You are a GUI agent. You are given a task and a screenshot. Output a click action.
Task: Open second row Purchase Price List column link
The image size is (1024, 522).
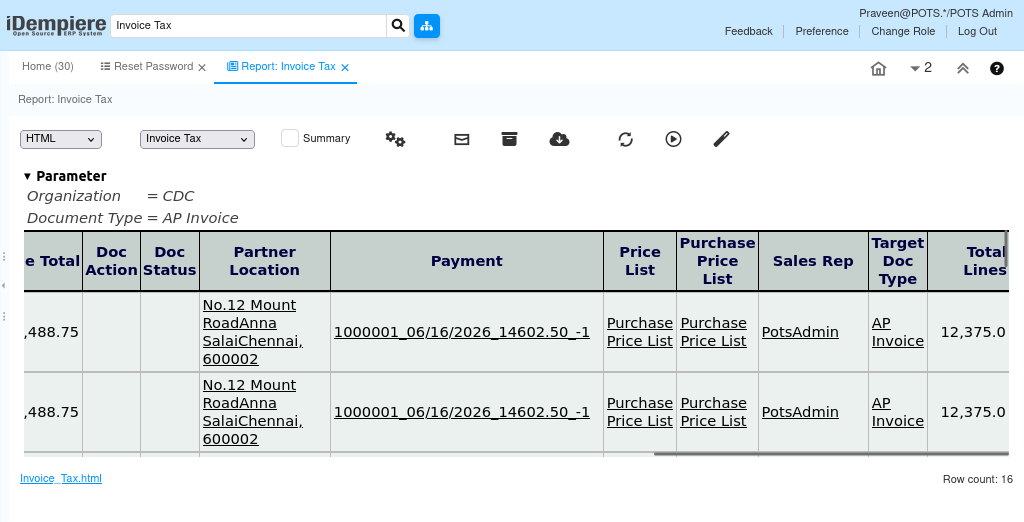[713, 412]
